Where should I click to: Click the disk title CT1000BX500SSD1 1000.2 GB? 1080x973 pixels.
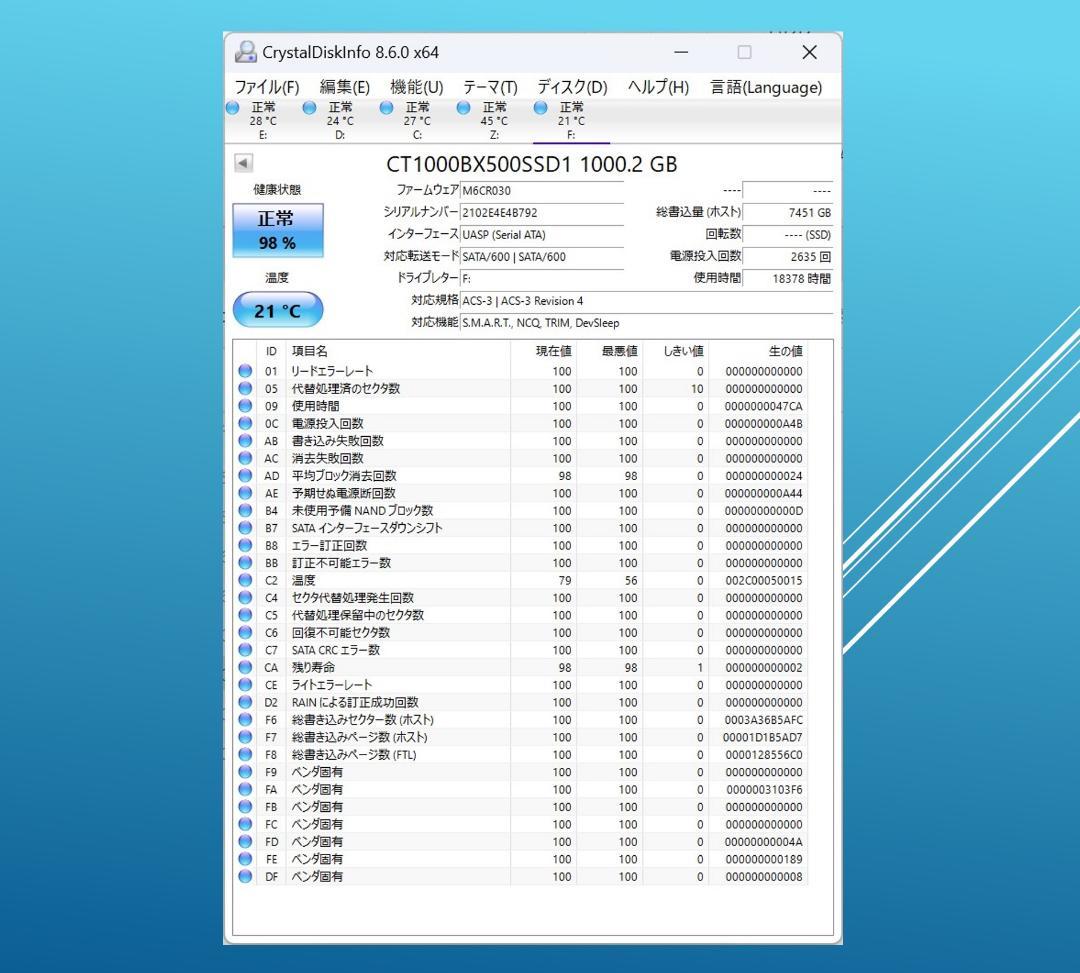(x=531, y=165)
